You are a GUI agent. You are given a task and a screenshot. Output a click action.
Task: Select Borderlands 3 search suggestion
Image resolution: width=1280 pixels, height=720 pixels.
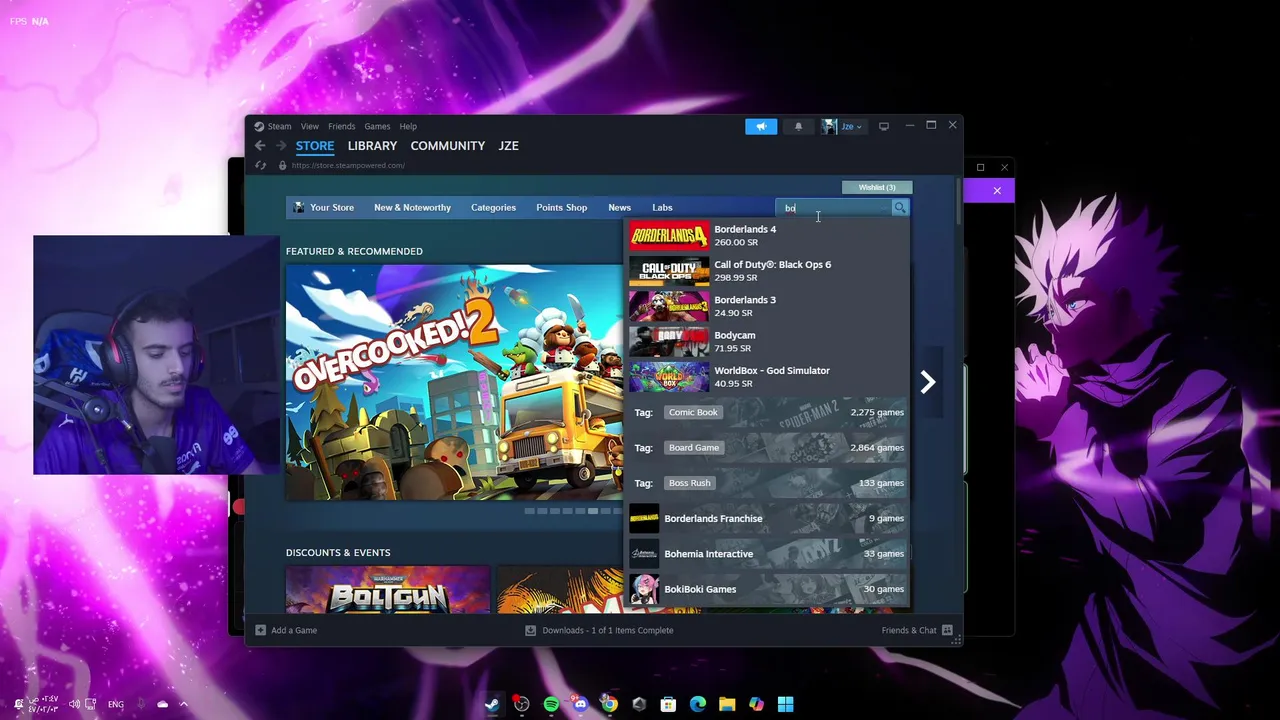(x=767, y=306)
